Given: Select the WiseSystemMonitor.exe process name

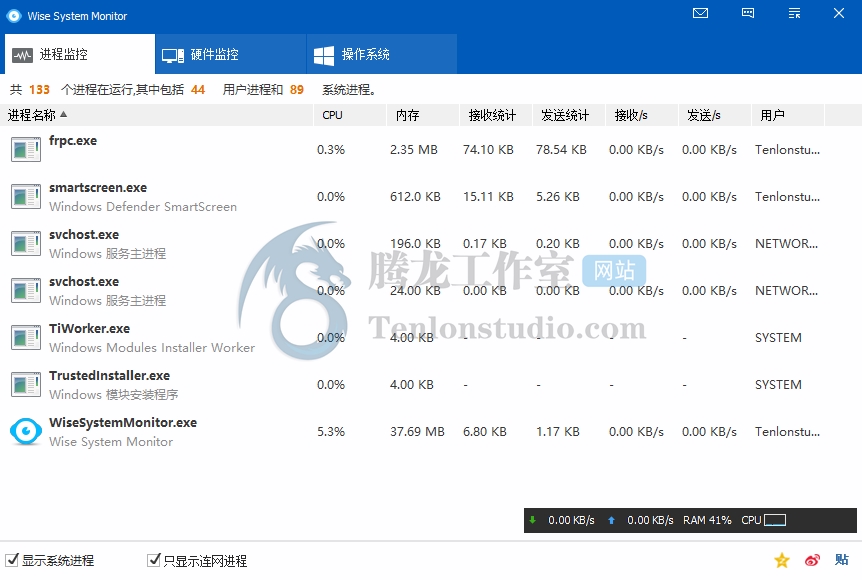Looking at the screenshot, I should 123,423.
